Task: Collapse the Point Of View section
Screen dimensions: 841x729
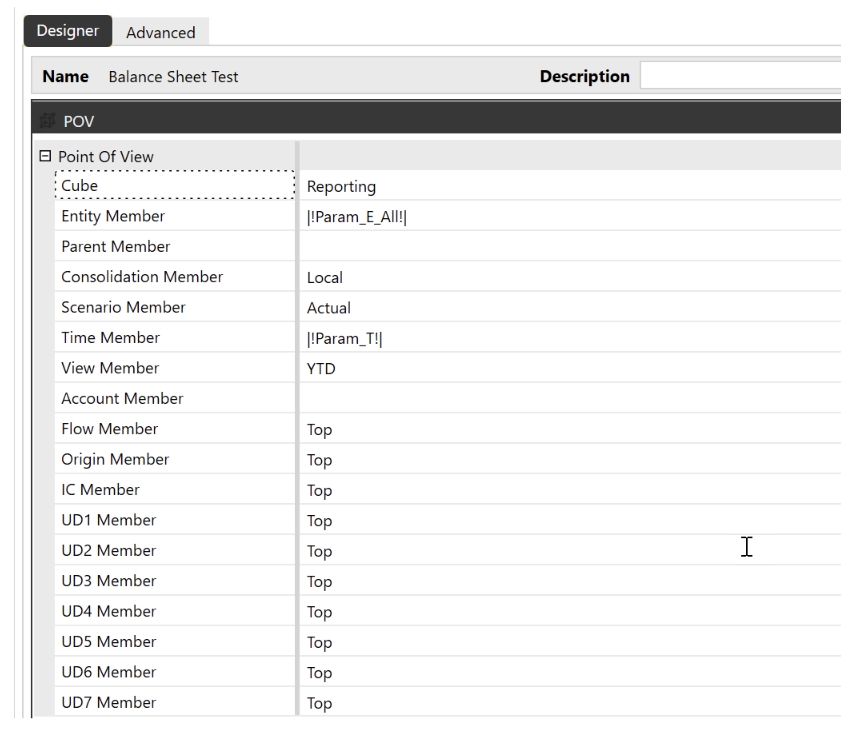Action: tap(44, 156)
